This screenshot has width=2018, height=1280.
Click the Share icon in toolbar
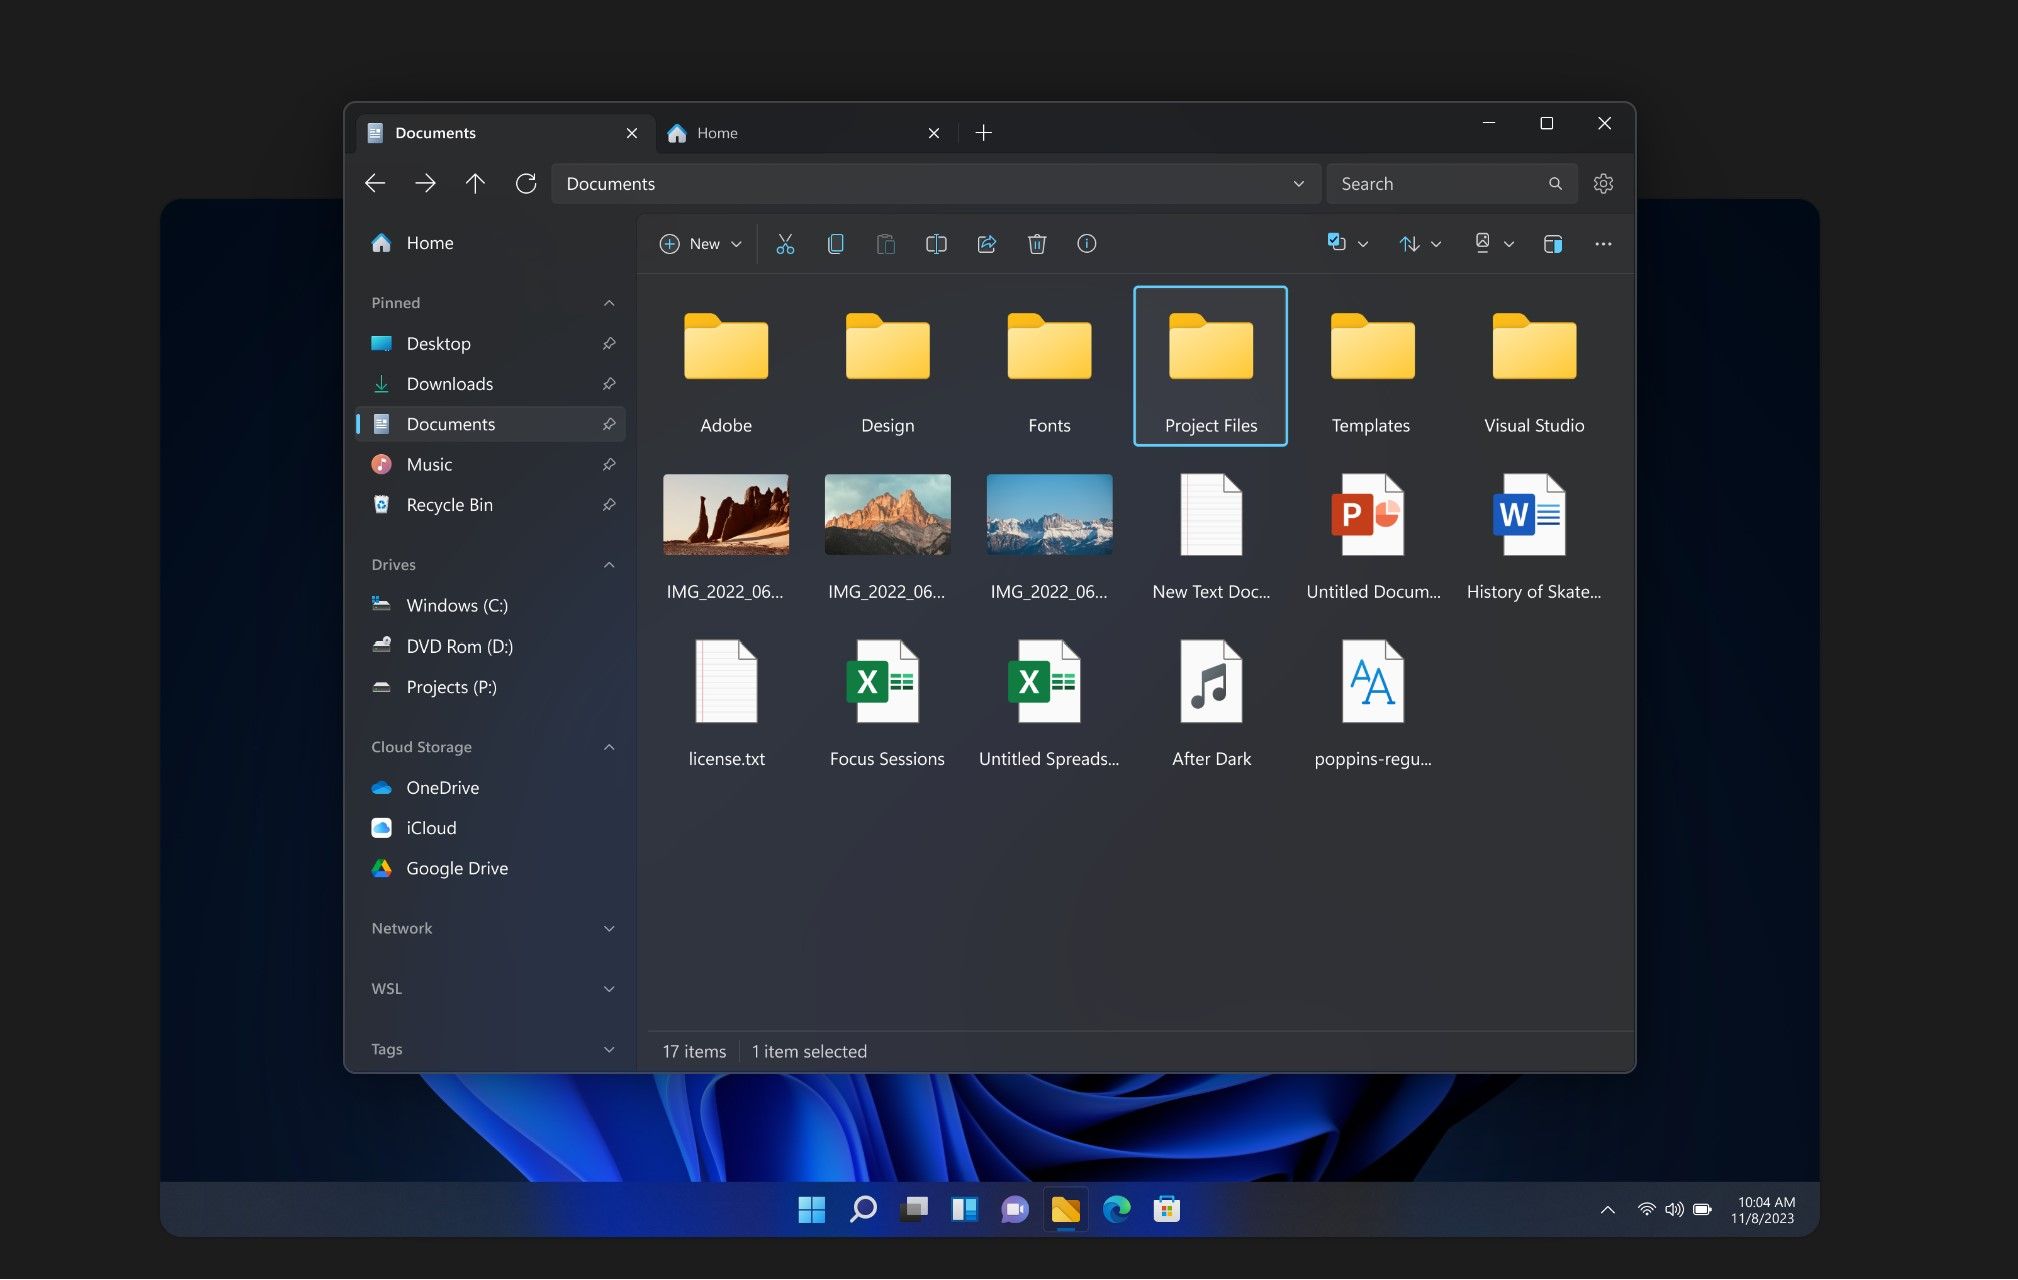pyautogui.click(x=987, y=244)
